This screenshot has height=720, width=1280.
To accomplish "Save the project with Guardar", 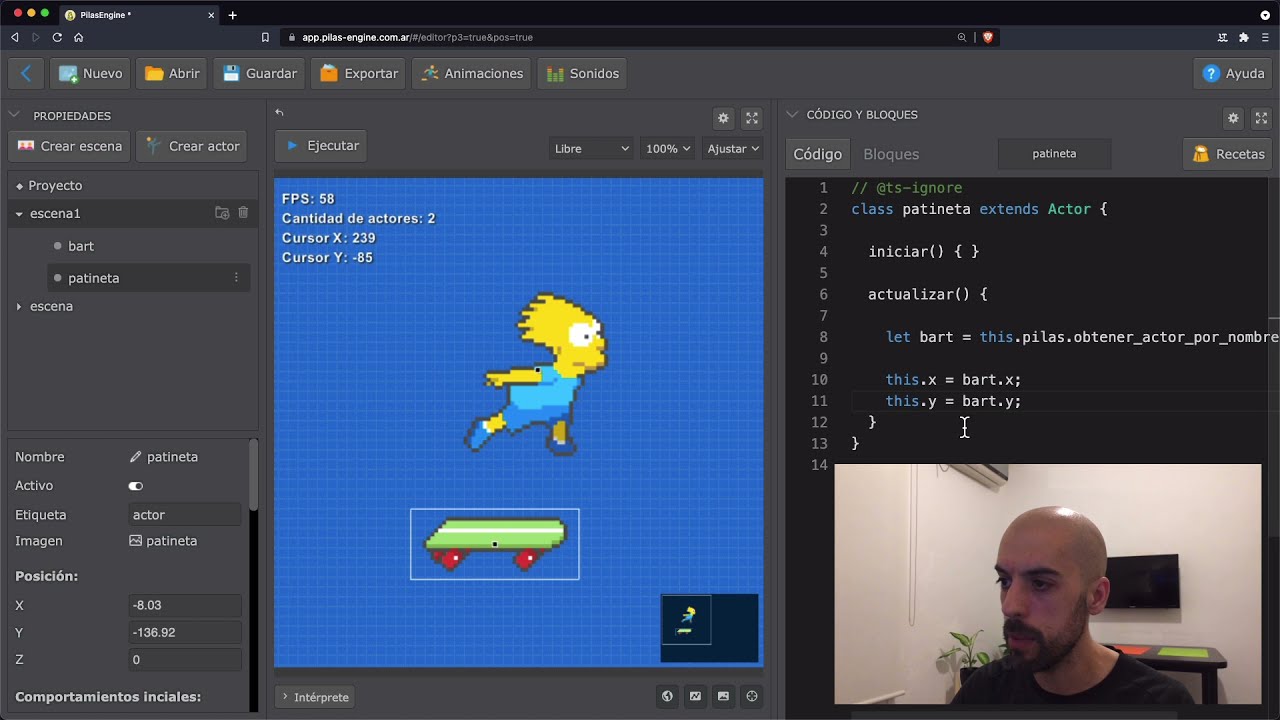I will click(260, 73).
